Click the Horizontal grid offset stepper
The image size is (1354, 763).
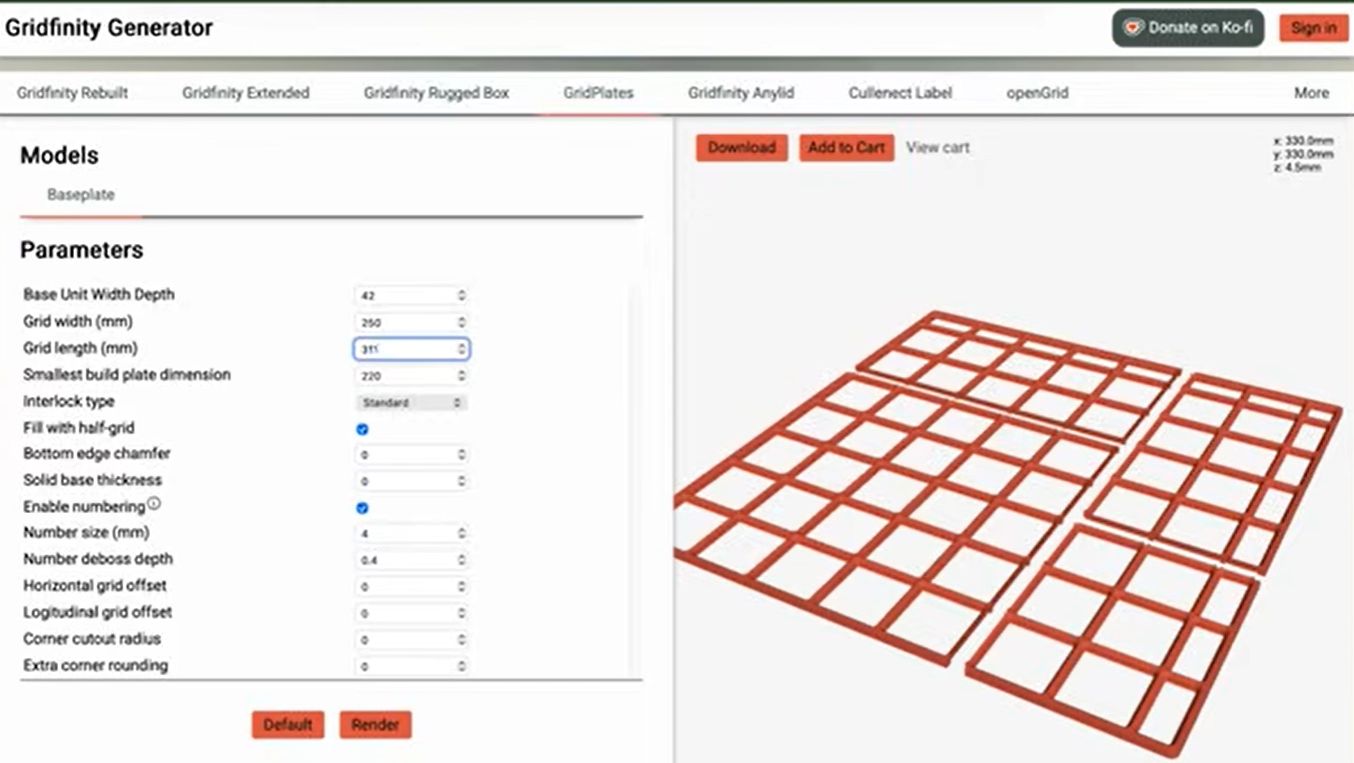click(x=461, y=587)
